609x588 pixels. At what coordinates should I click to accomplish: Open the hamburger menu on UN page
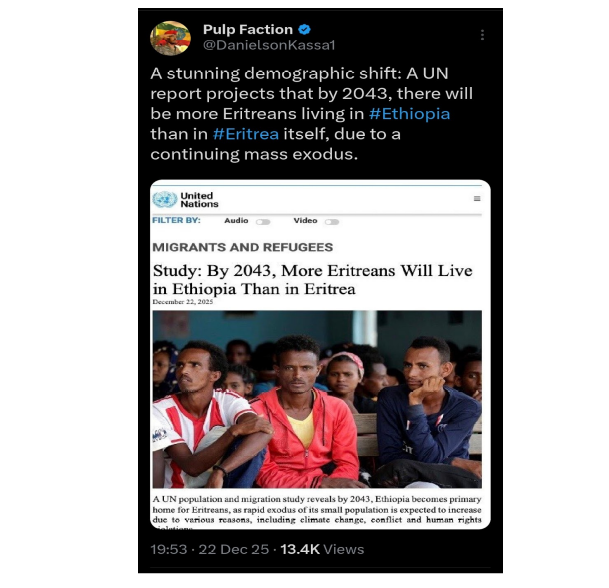click(477, 198)
